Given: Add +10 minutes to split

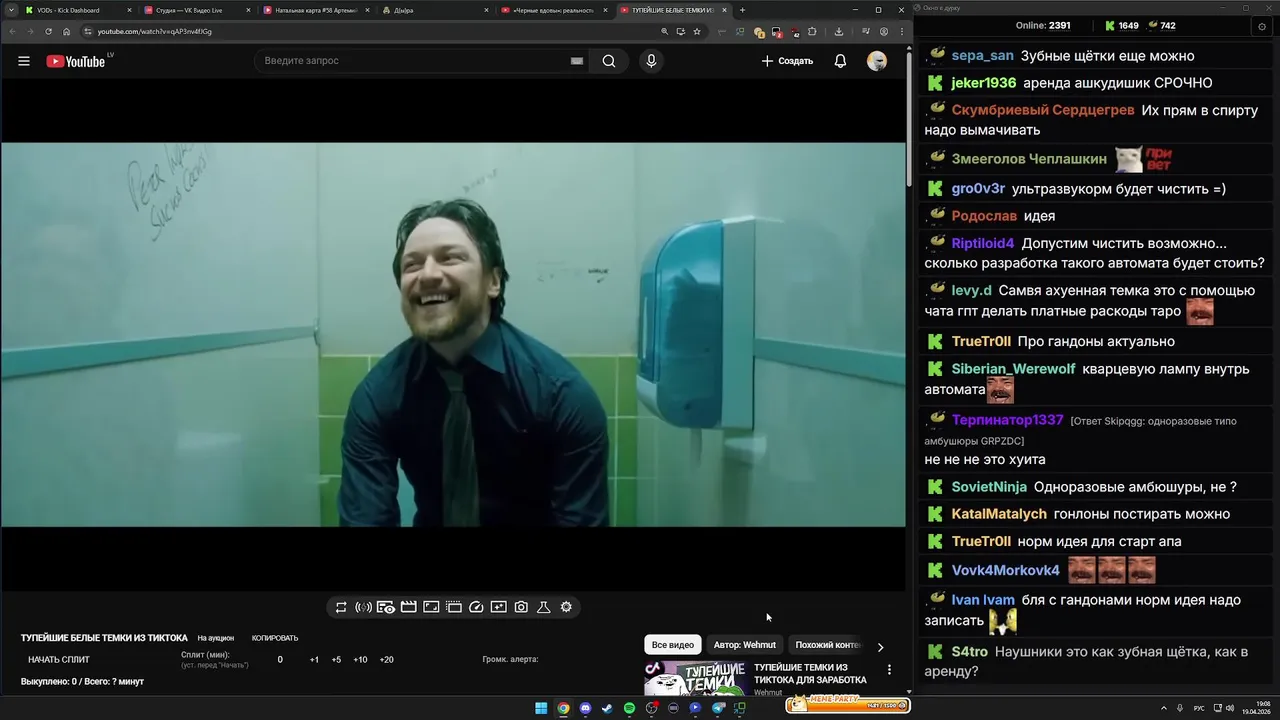Looking at the screenshot, I should coord(360,660).
